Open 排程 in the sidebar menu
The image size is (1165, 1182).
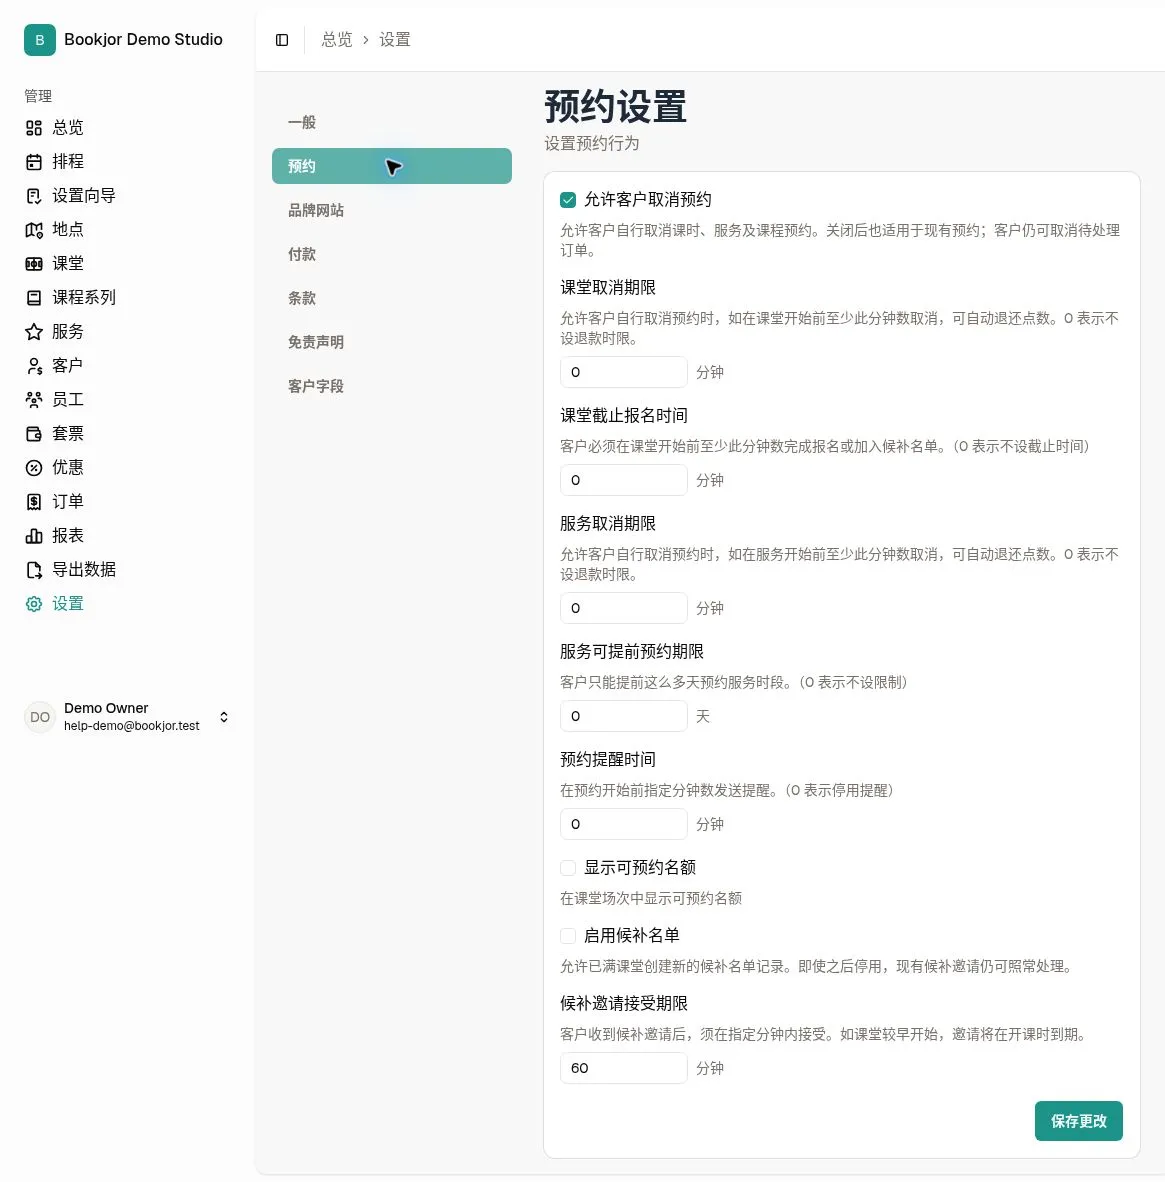68,161
